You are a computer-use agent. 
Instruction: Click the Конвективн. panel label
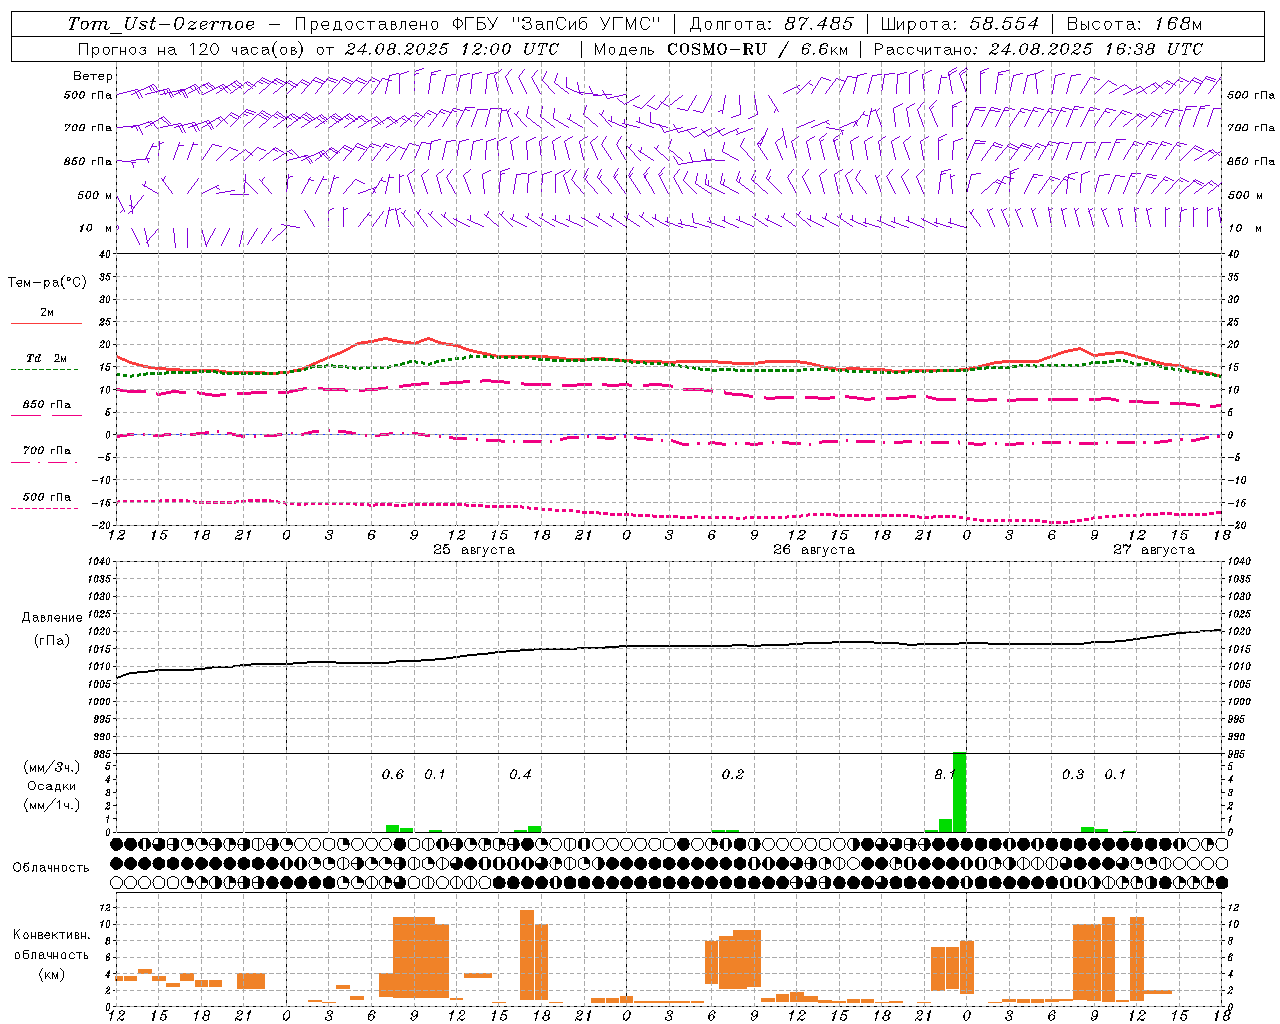(x=51, y=935)
